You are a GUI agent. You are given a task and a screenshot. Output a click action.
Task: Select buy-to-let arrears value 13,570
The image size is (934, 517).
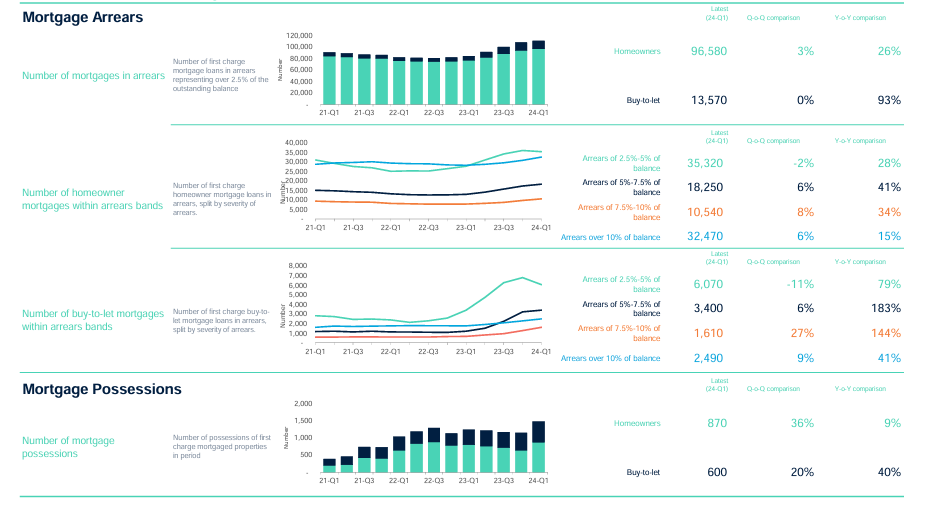point(709,100)
